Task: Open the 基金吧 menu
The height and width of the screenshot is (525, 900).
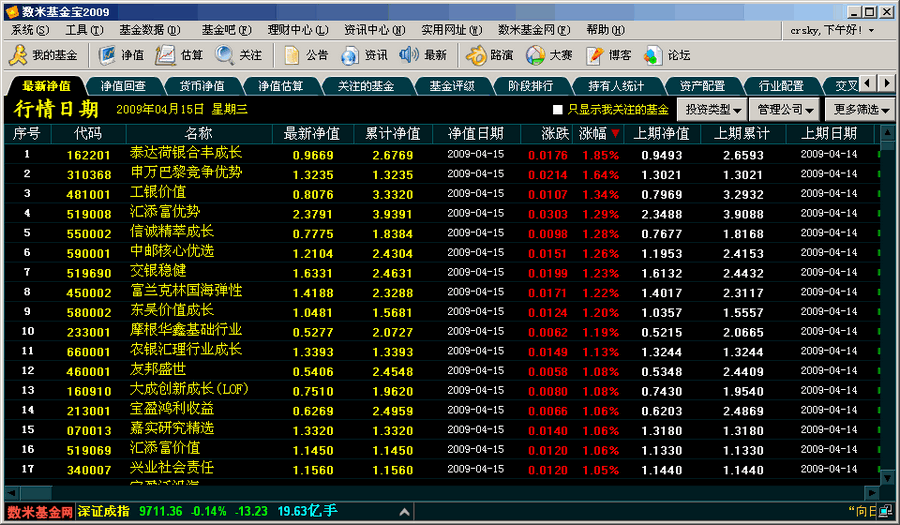Action: 226,30
